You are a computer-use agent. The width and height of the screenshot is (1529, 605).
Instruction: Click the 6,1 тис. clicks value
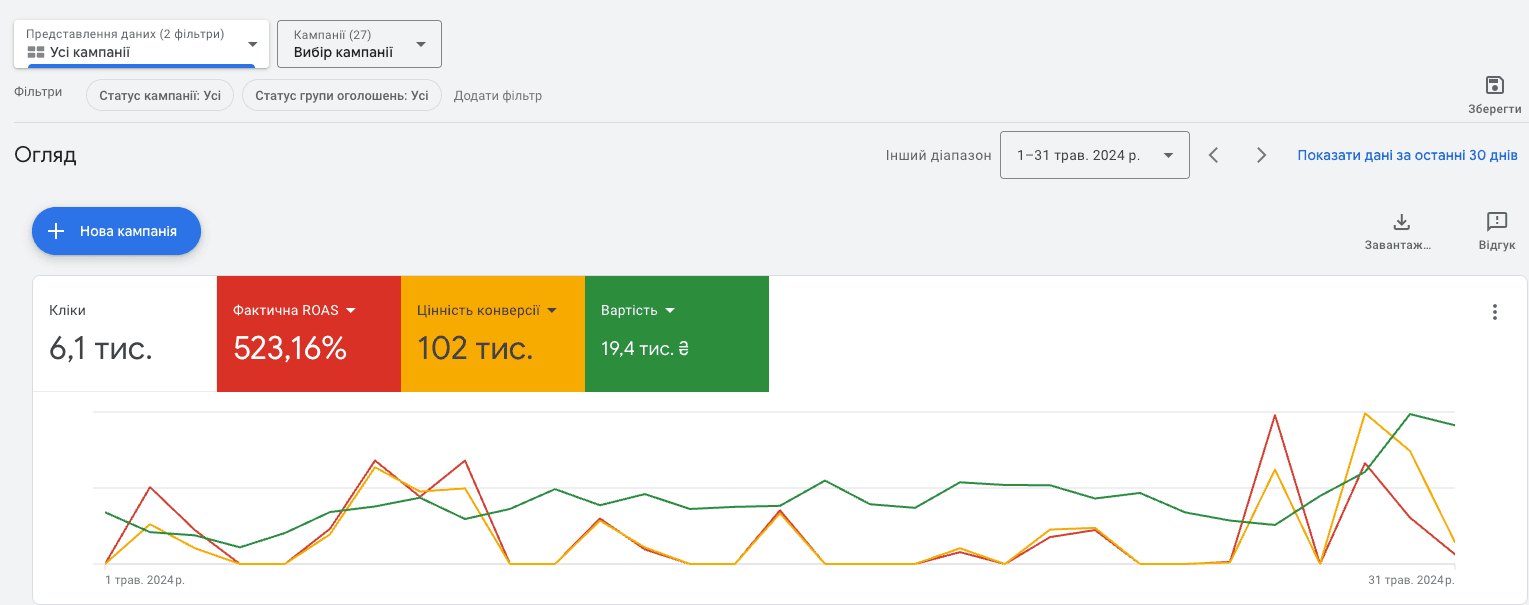click(x=101, y=348)
